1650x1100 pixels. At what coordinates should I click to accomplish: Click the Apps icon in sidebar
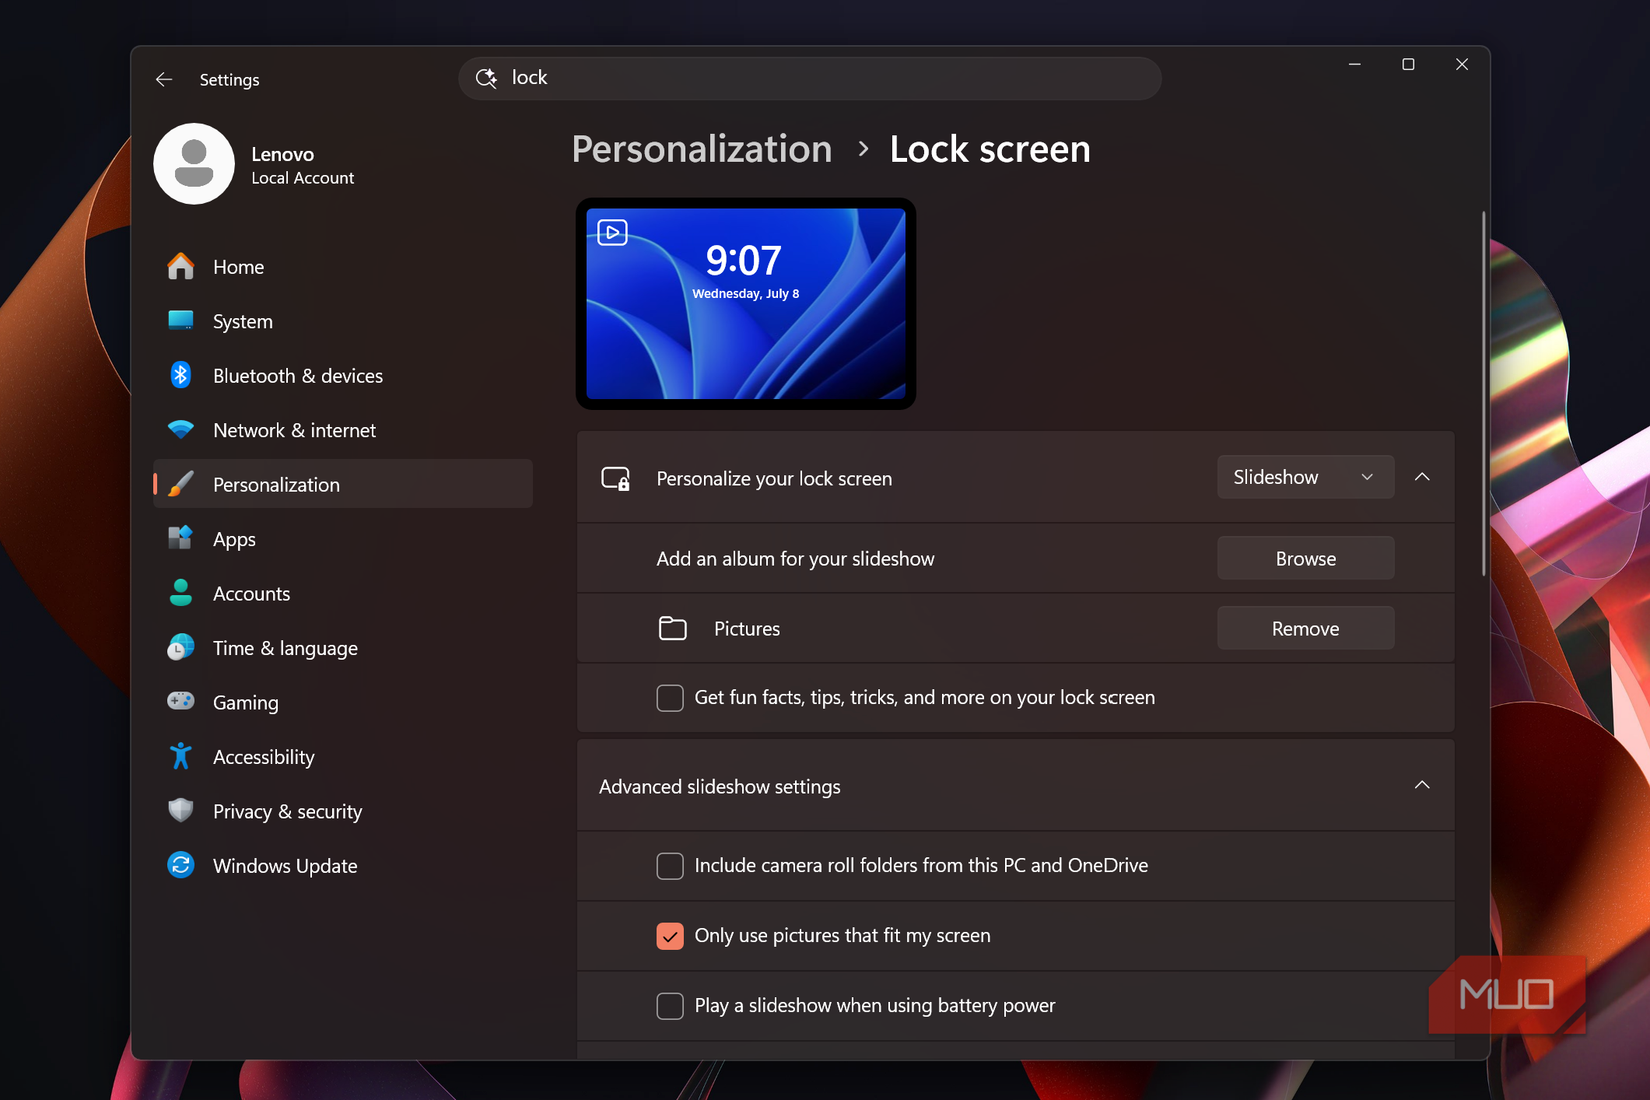181,538
